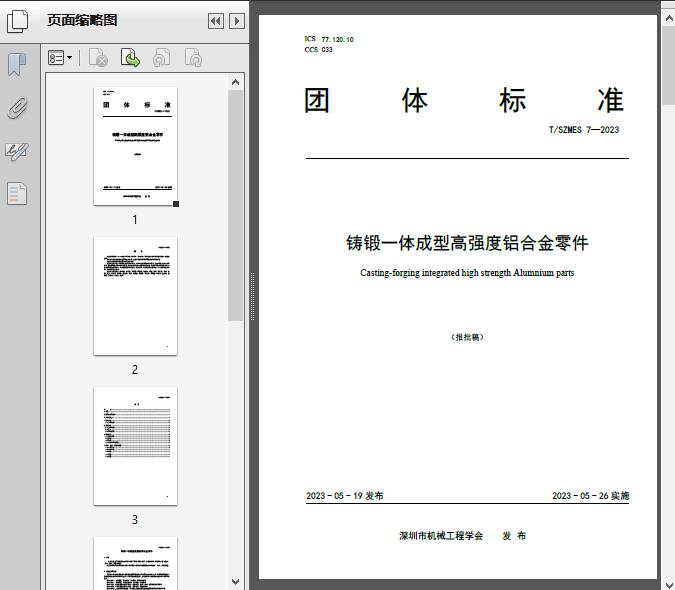Select page 1 thumbnail

tap(135, 146)
